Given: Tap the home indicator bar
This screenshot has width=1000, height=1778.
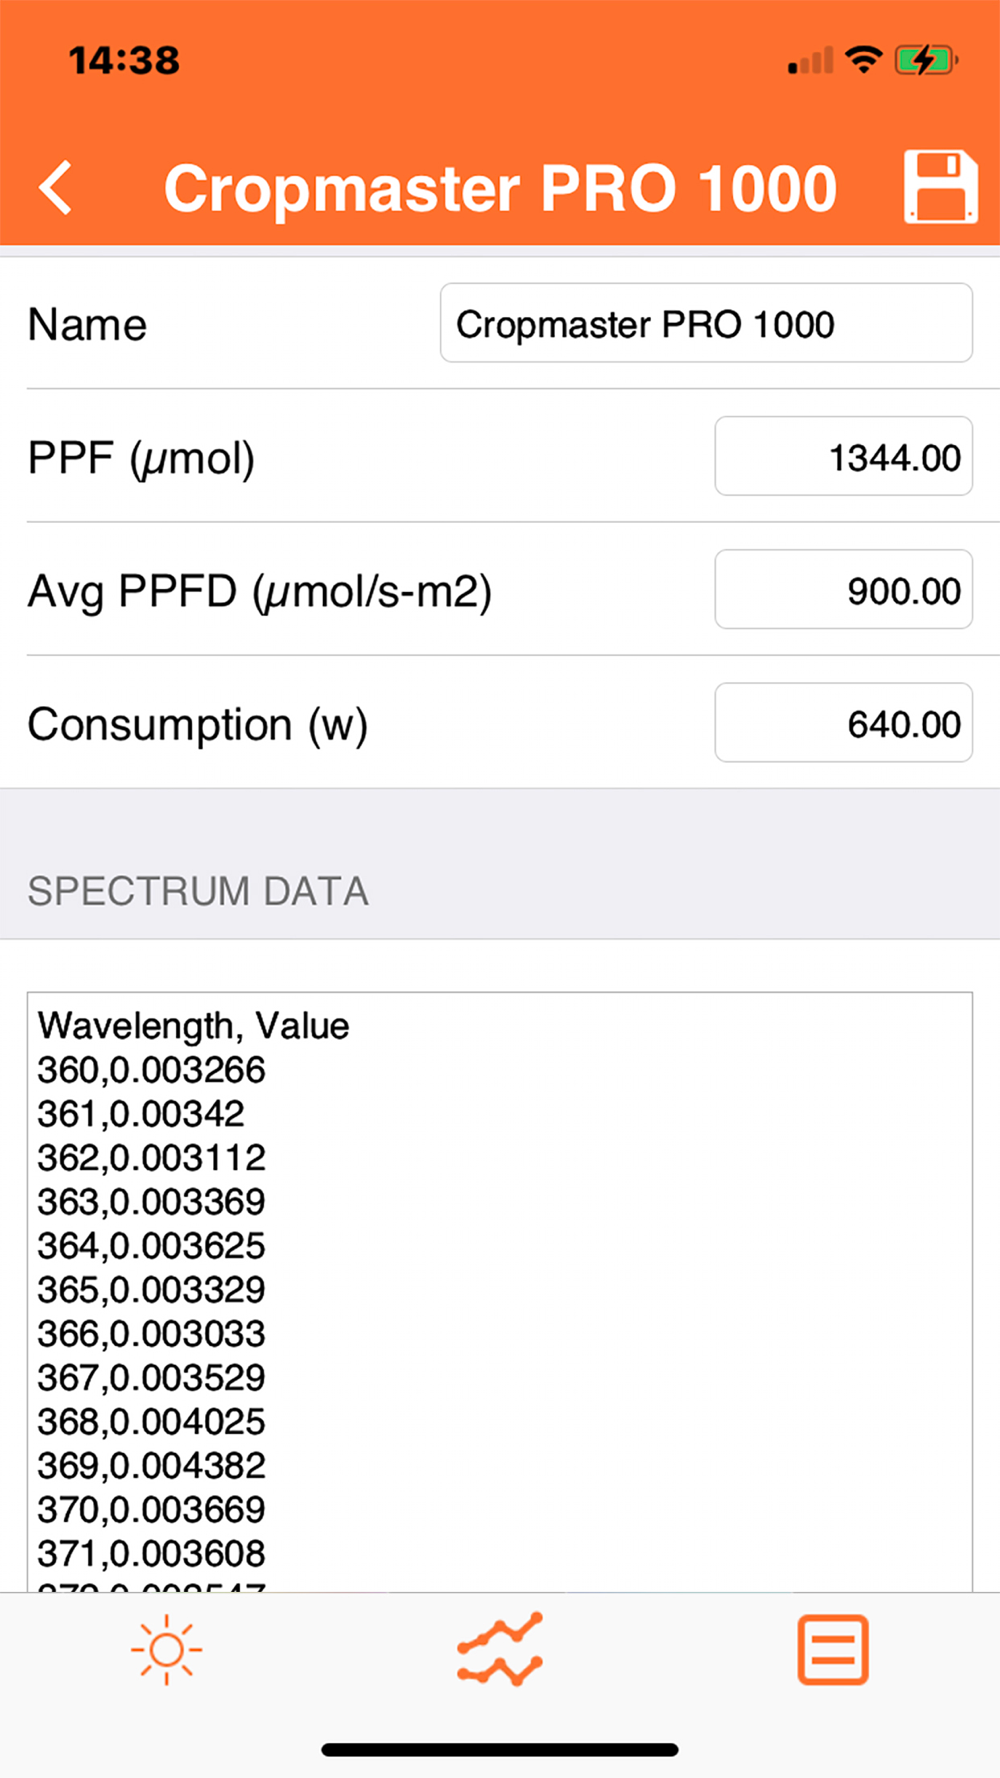Looking at the screenshot, I should [500, 1750].
